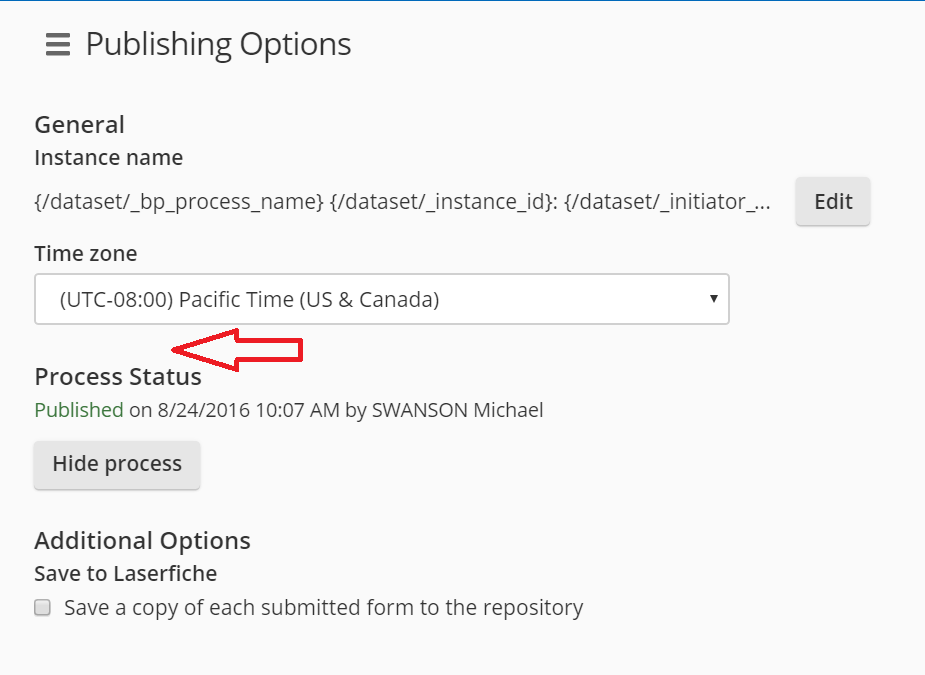Click the Time zone field label
The width and height of the screenshot is (925, 675).
pyautogui.click(x=86, y=254)
